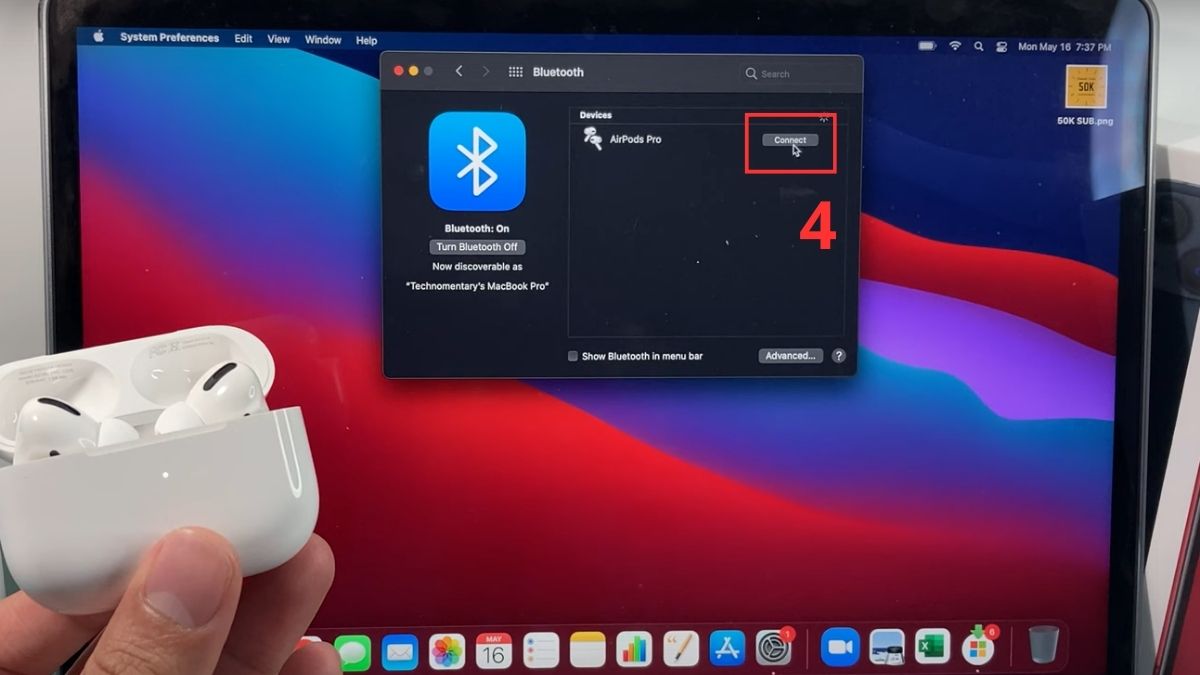Launch the Zoom app from the Dock
This screenshot has height=675, width=1200.
coord(838,647)
